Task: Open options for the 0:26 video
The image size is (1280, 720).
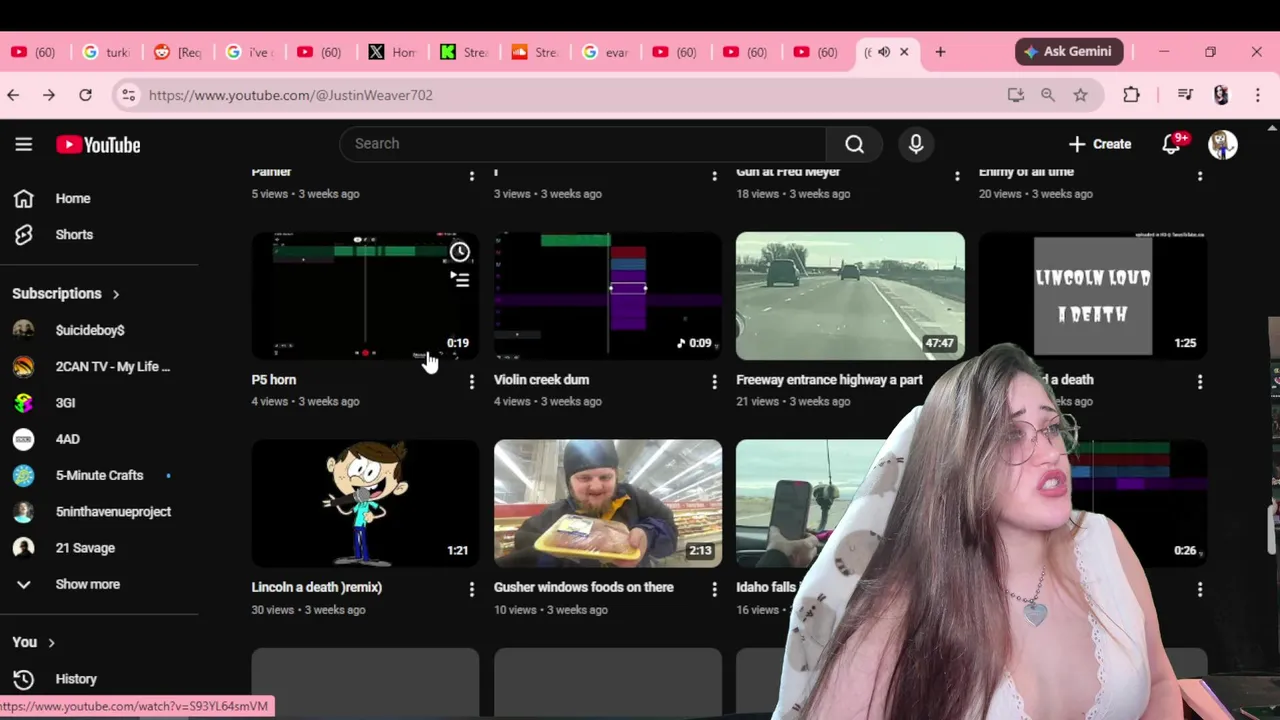Action: [1200, 590]
